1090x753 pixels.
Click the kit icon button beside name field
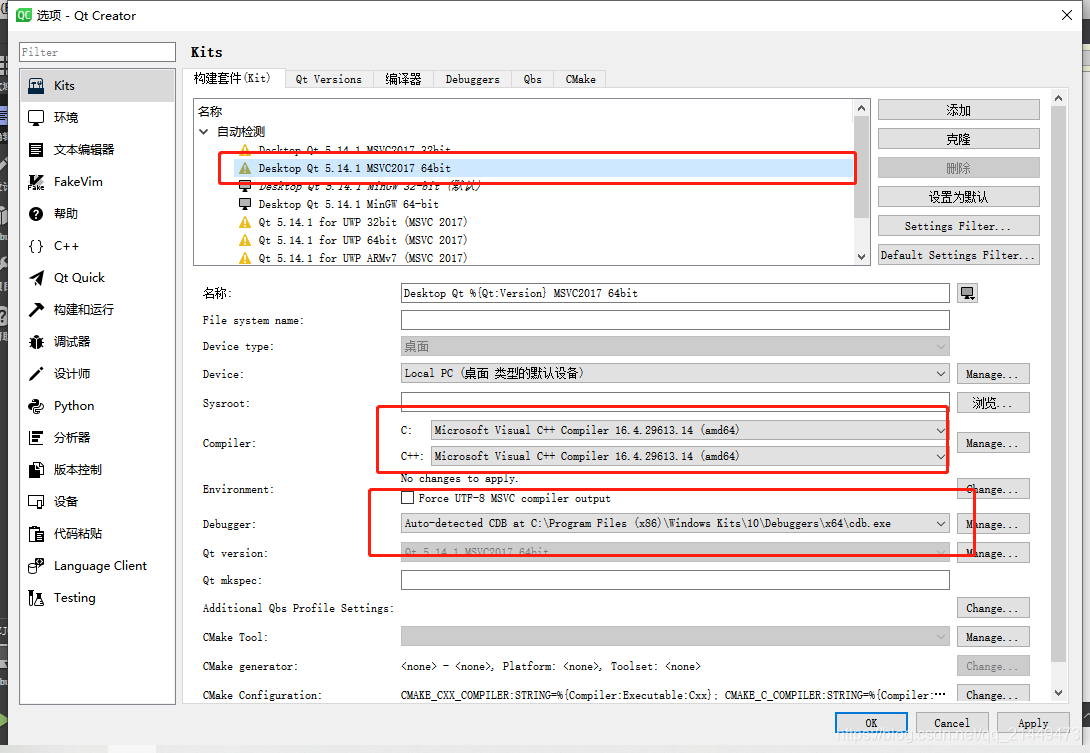[967, 293]
